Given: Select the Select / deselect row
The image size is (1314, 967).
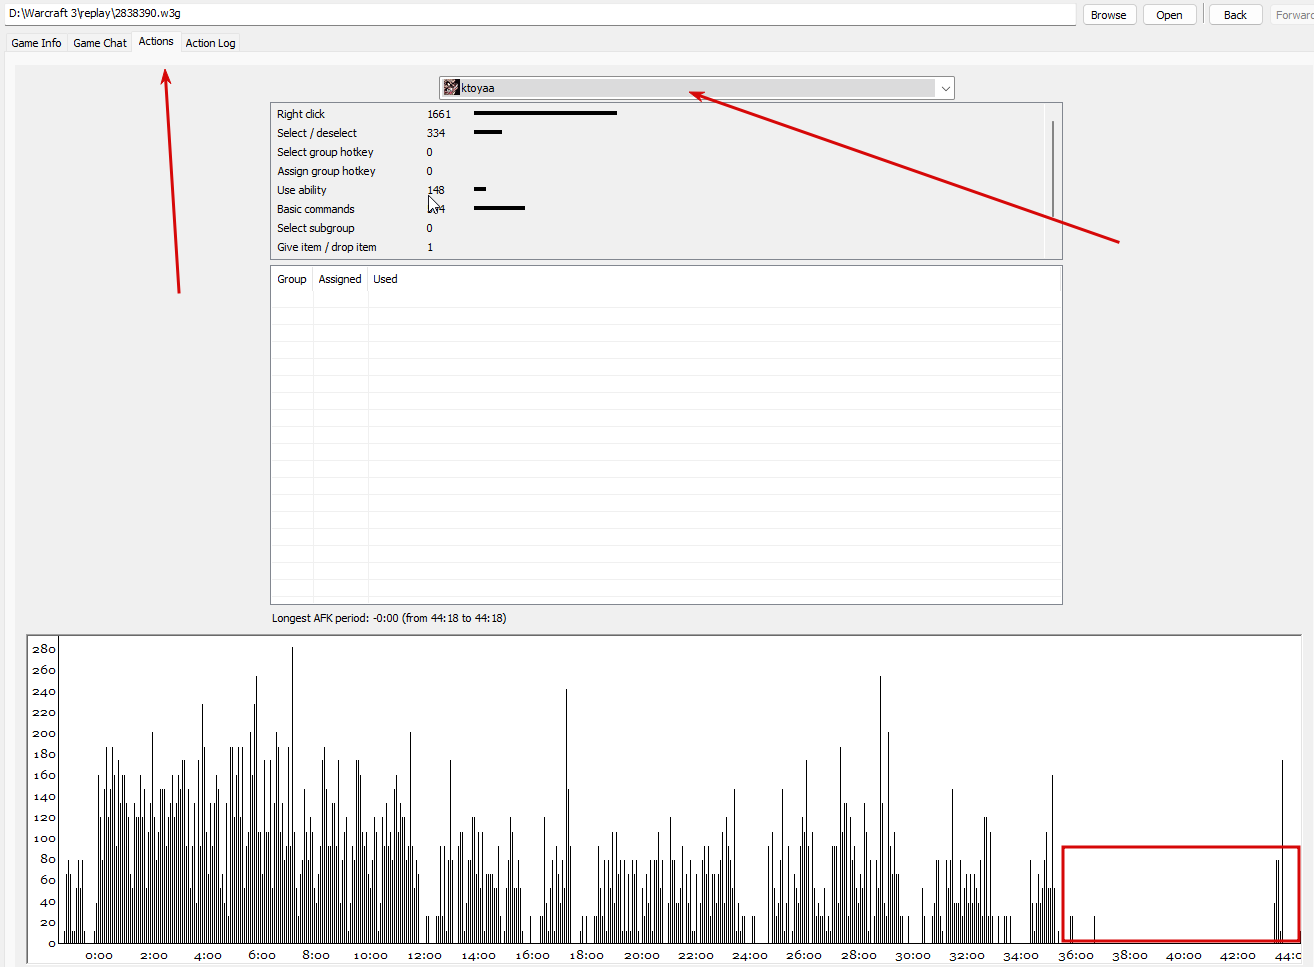Looking at the screenshot, I should click(x=657, y=133).
